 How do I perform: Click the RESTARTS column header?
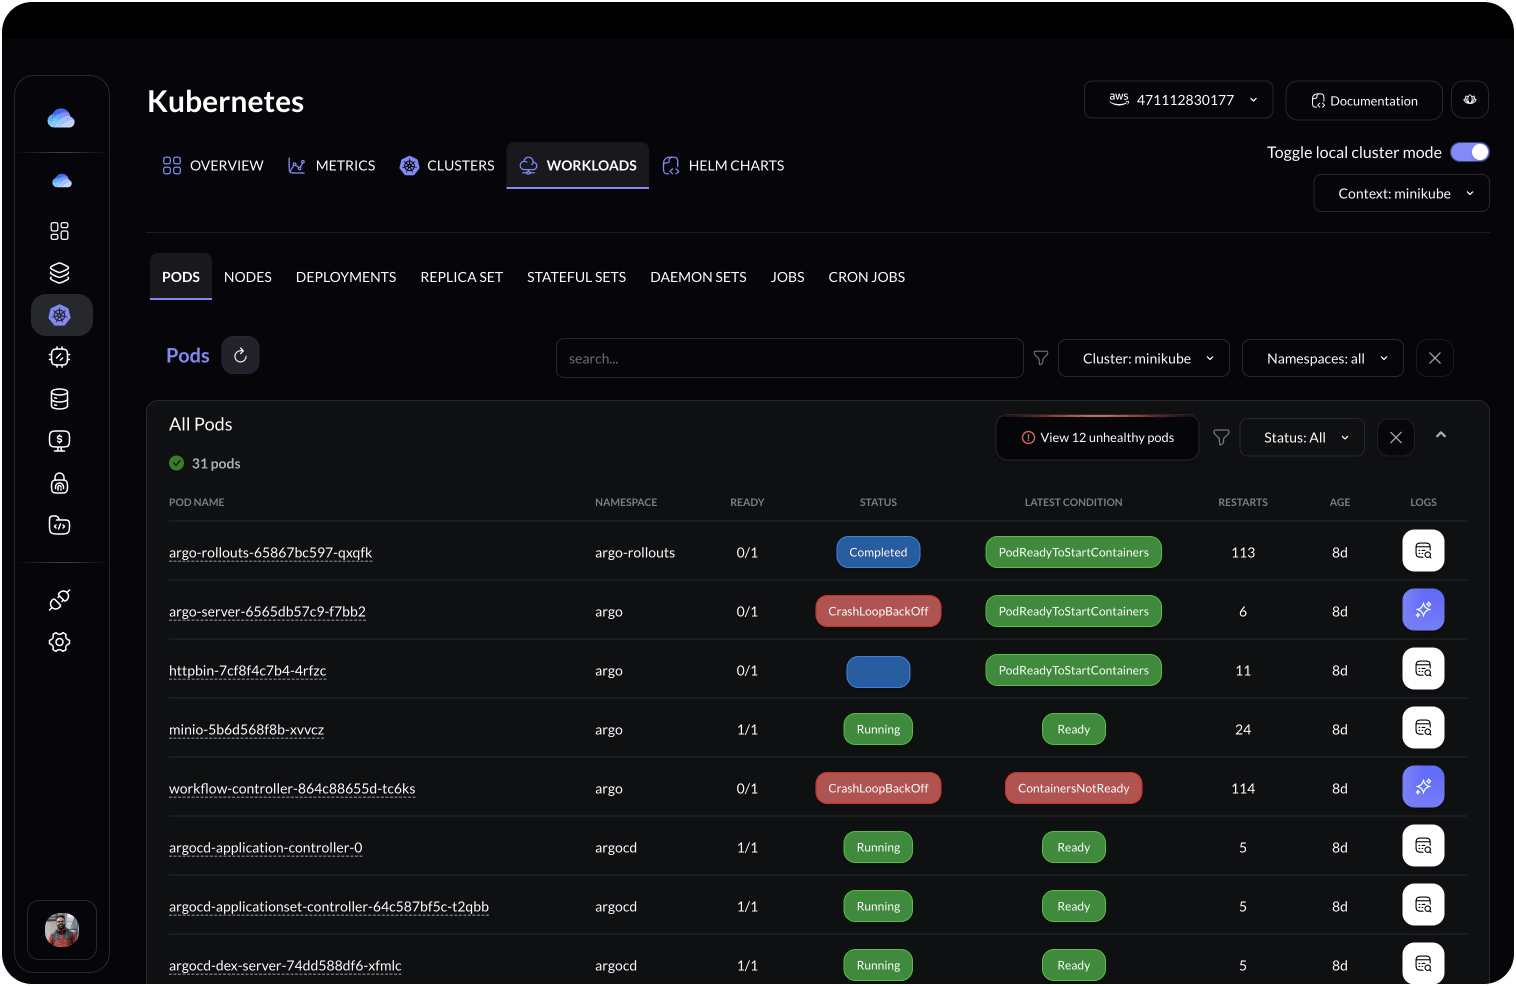pyautogui.click(x=1243, y=502)
